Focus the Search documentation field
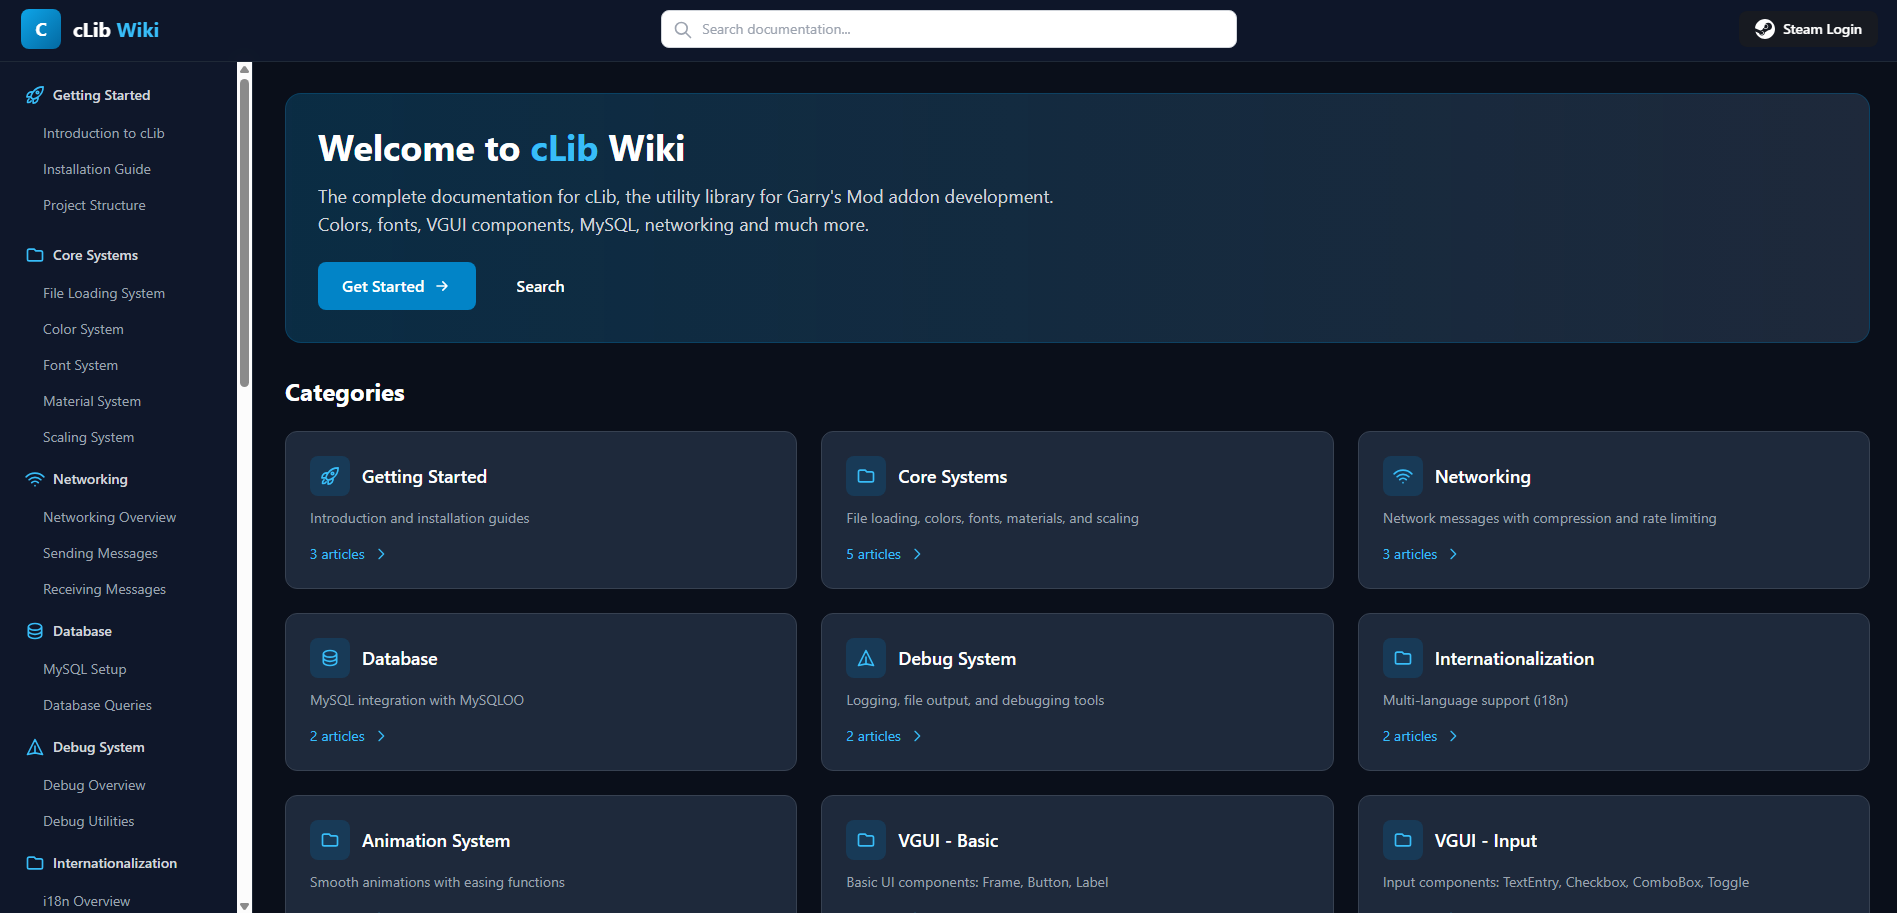 tap(948, 29)
